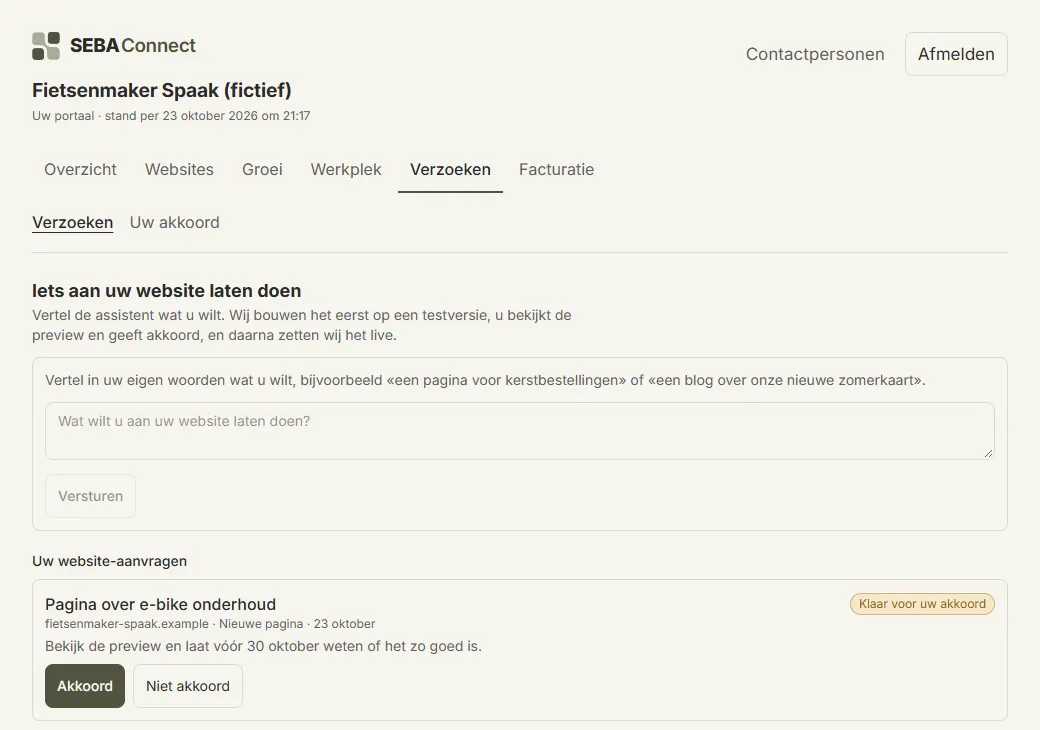Switch to the Uw akkoord sub-tab
1040x730 pixels.
174,223
